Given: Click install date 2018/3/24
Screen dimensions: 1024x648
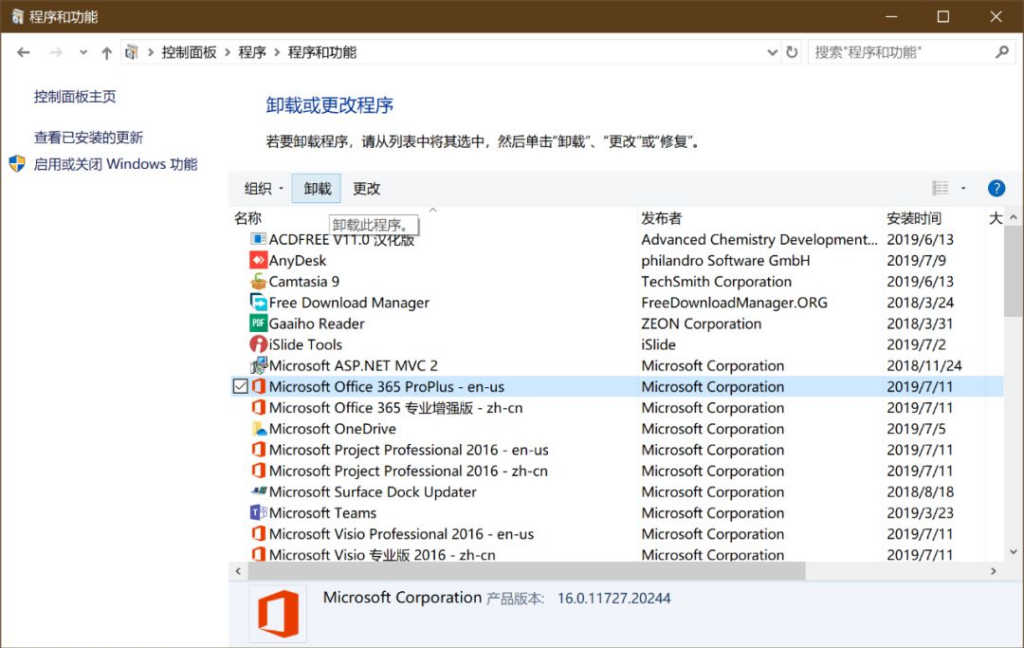Looking at the screenshot, I should [x=920, y=302].
